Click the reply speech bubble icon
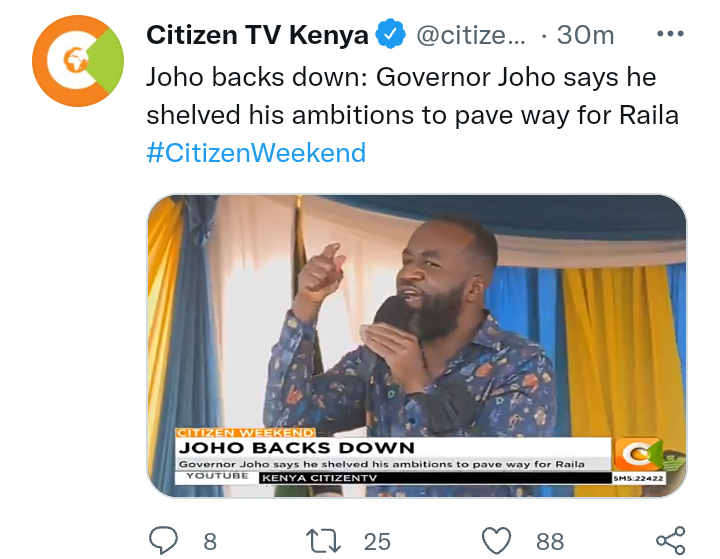 [x=163, y=540]
